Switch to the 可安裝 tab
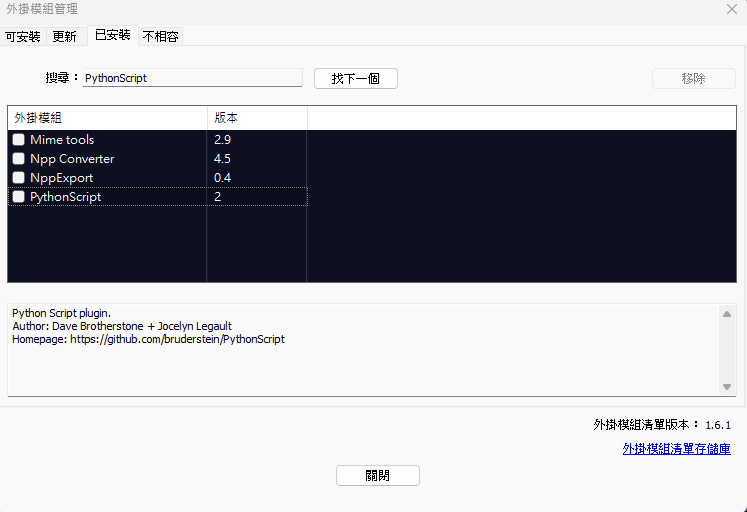Screen dimensions: 747x512 [x=23, y=37]
